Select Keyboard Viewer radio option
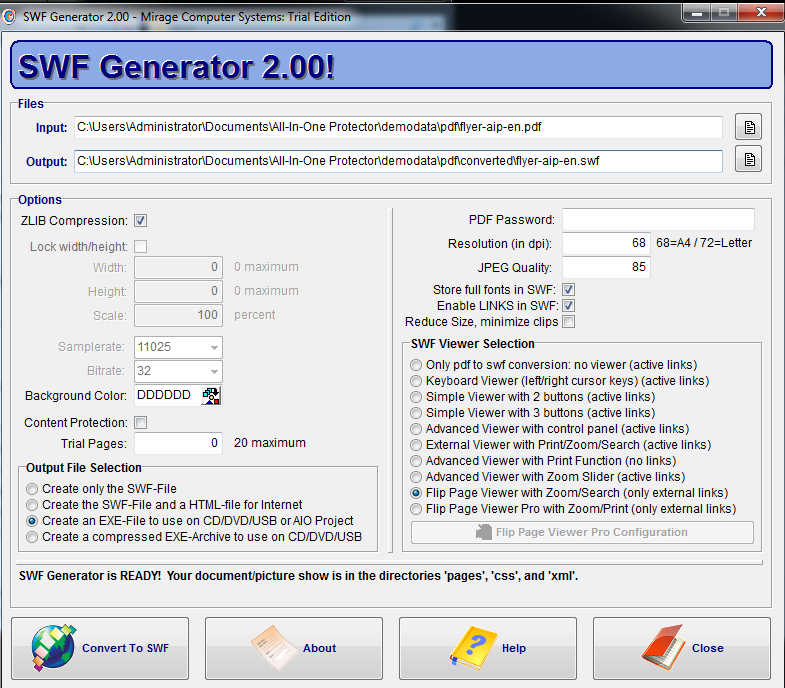 point(416,381)
